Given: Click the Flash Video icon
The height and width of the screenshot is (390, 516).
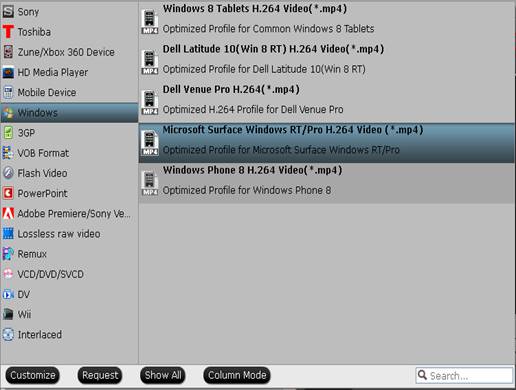Looking at the screenshot, I should point(8,173).
